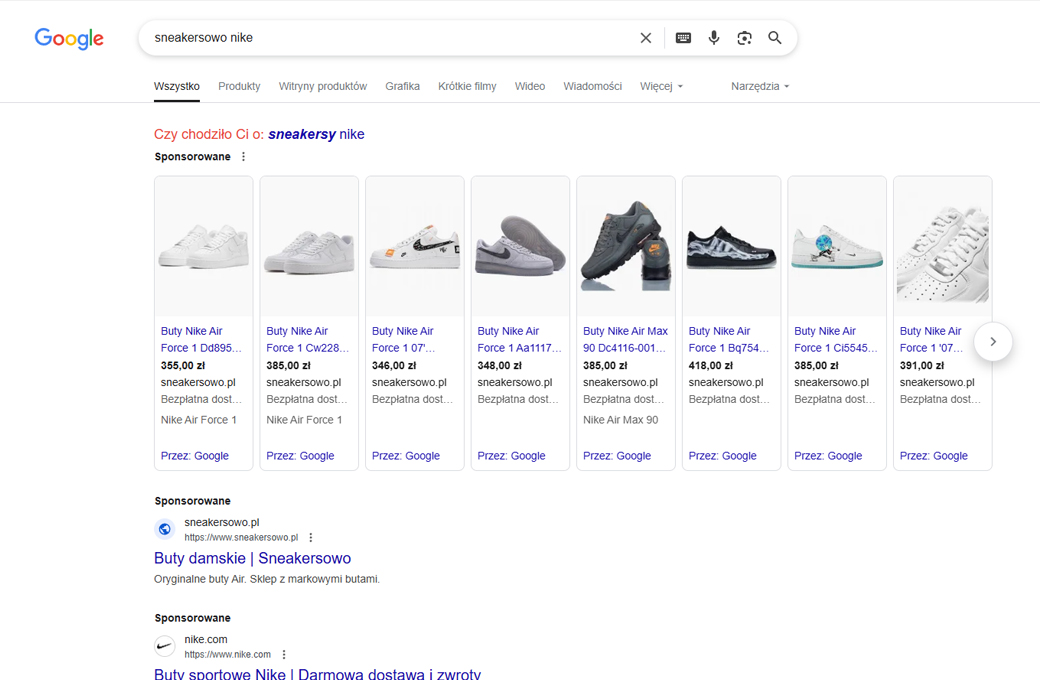Clear the search box with X icon
This screenshot has height=680, width=1040.
[x=645, y=38]
